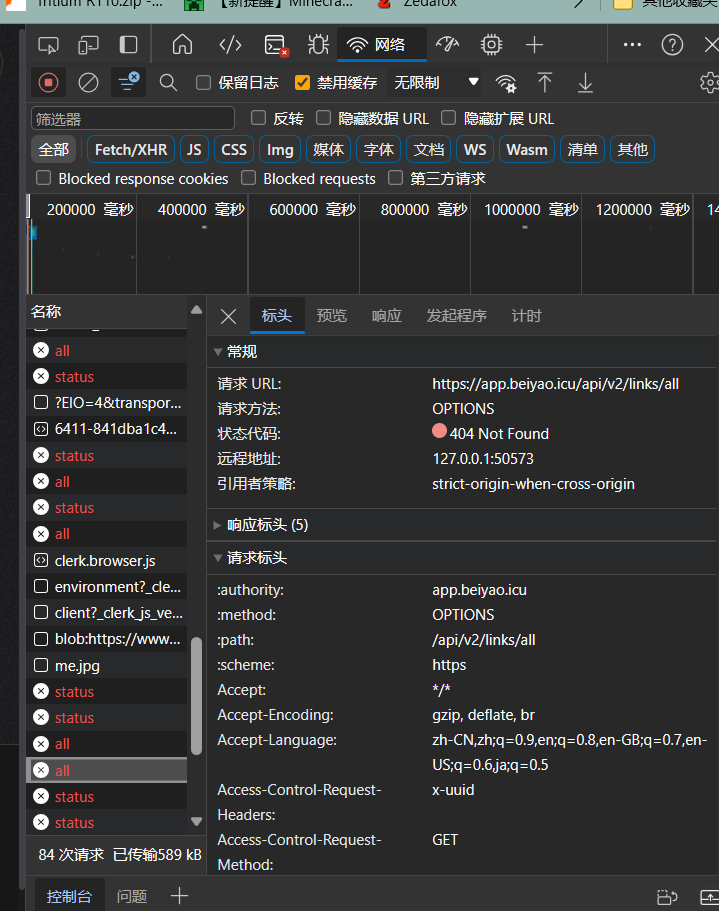719x911 pixels.
Task: Export HAR file with down arrow
Action: (x=585, y=83)
